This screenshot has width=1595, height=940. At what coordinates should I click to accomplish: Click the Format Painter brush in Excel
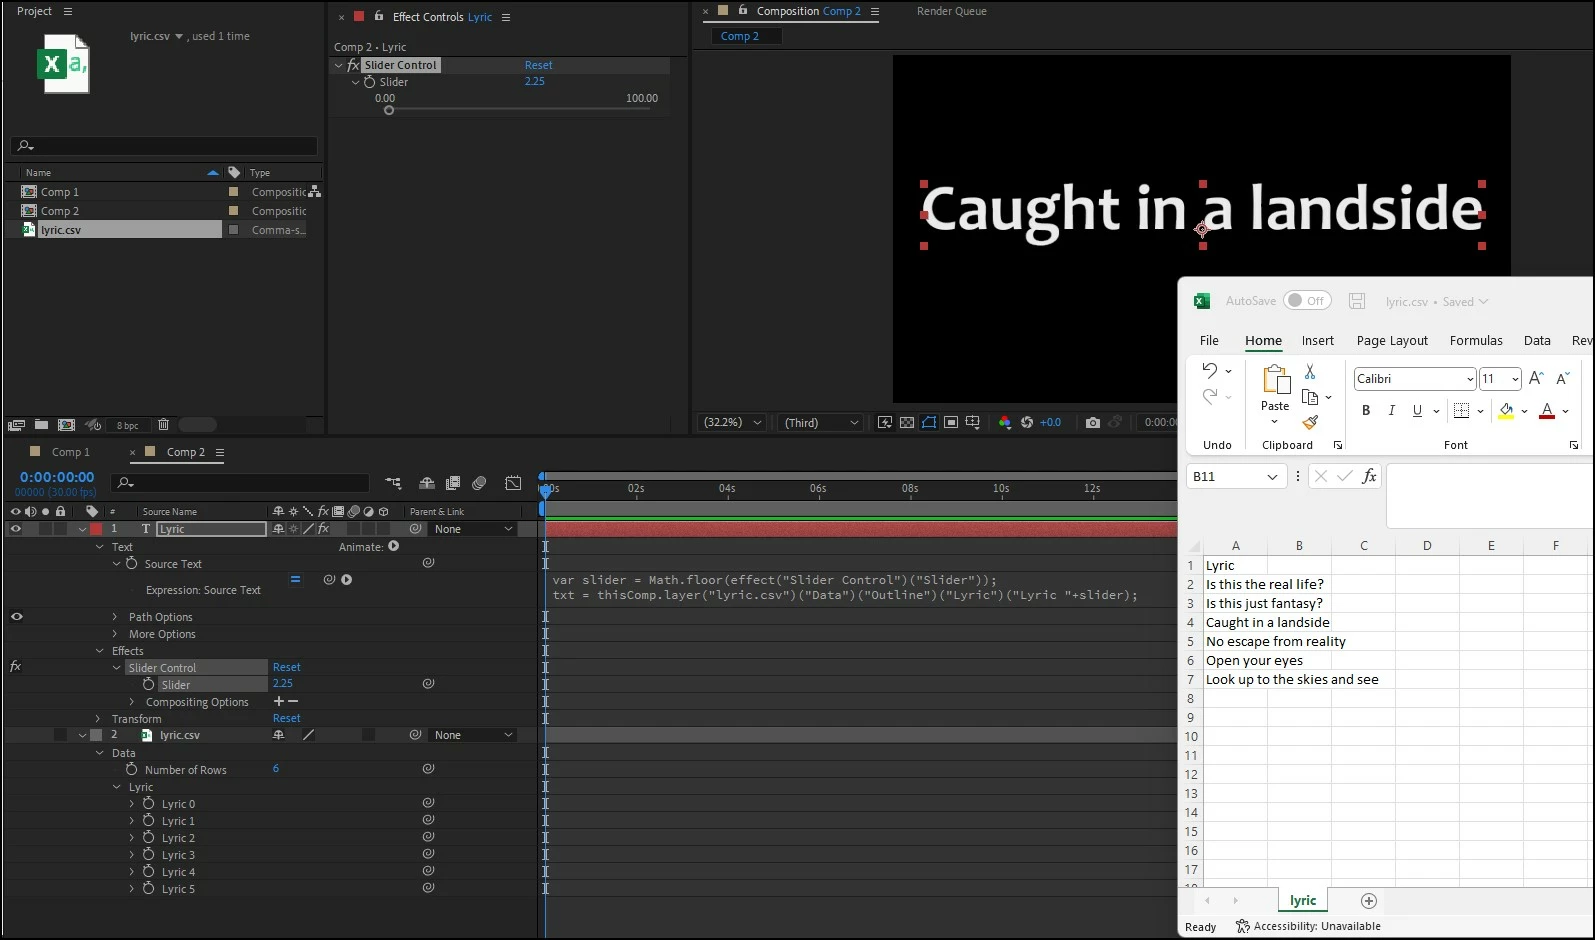pyautogui.click(x=1310, y=423)
